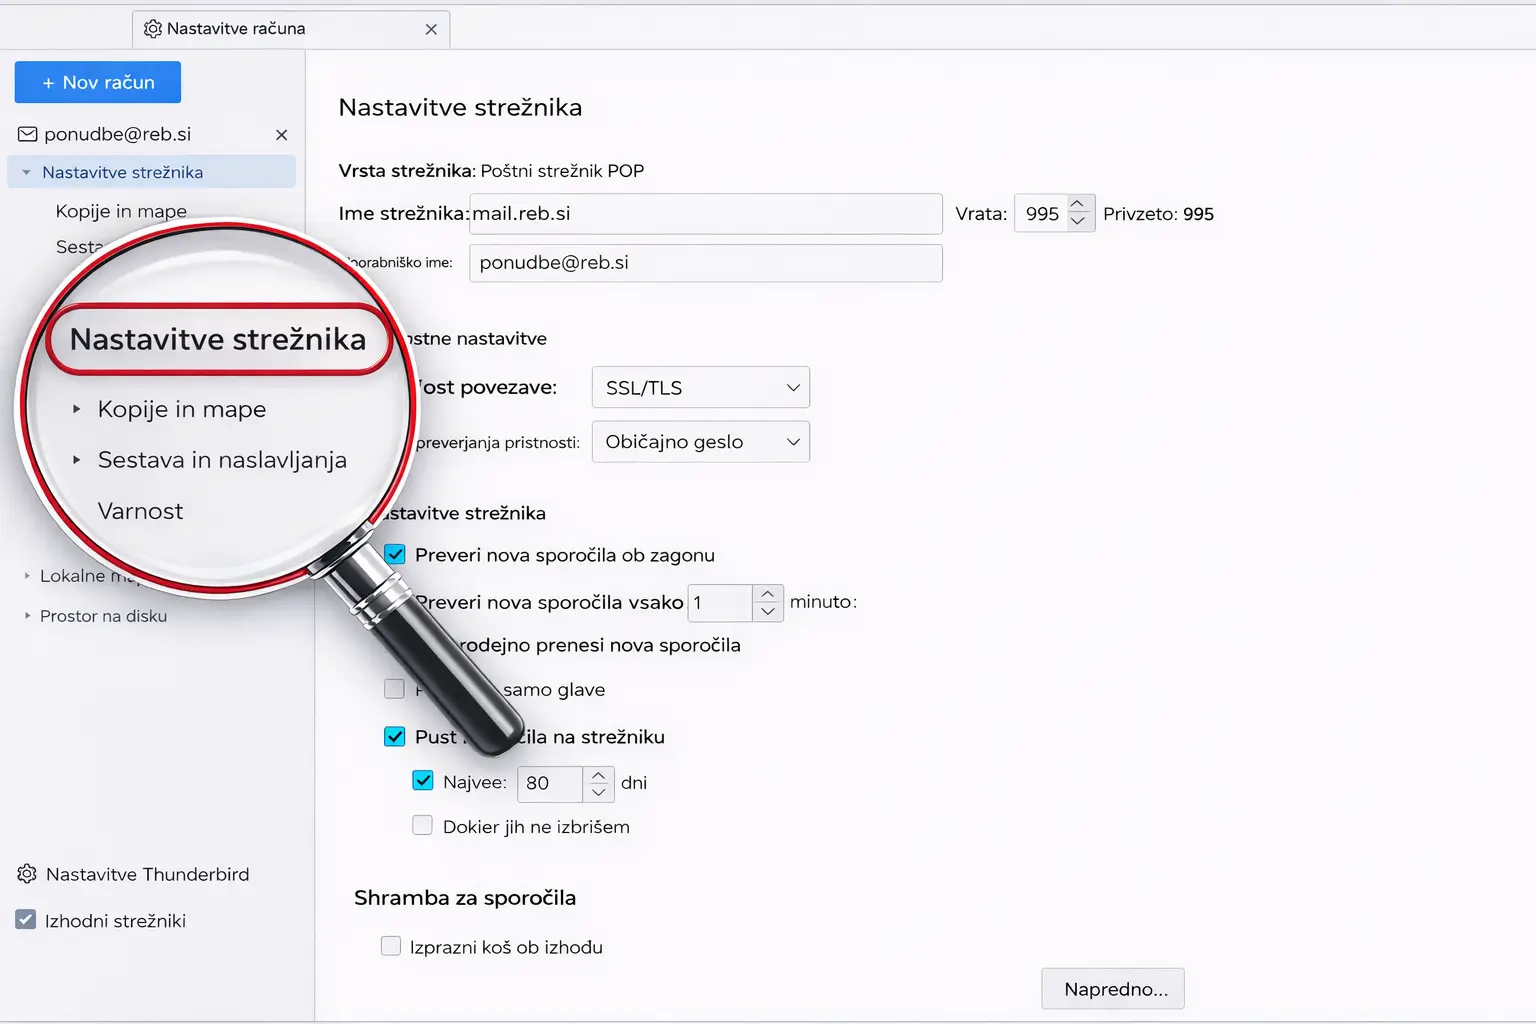Decrease minutes interval using the down arrow
The height and width of the screenshot is (1024, 1536).
pyautogui.click(x=768, y=611)
